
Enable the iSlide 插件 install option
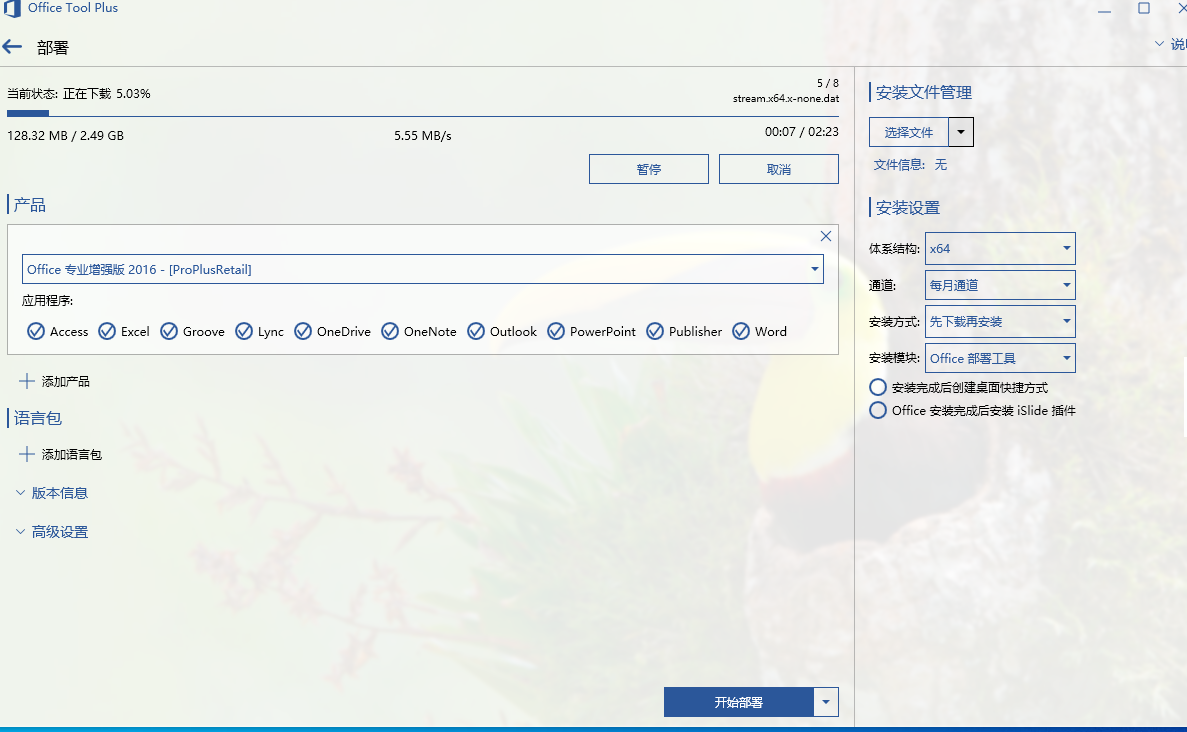877,409
